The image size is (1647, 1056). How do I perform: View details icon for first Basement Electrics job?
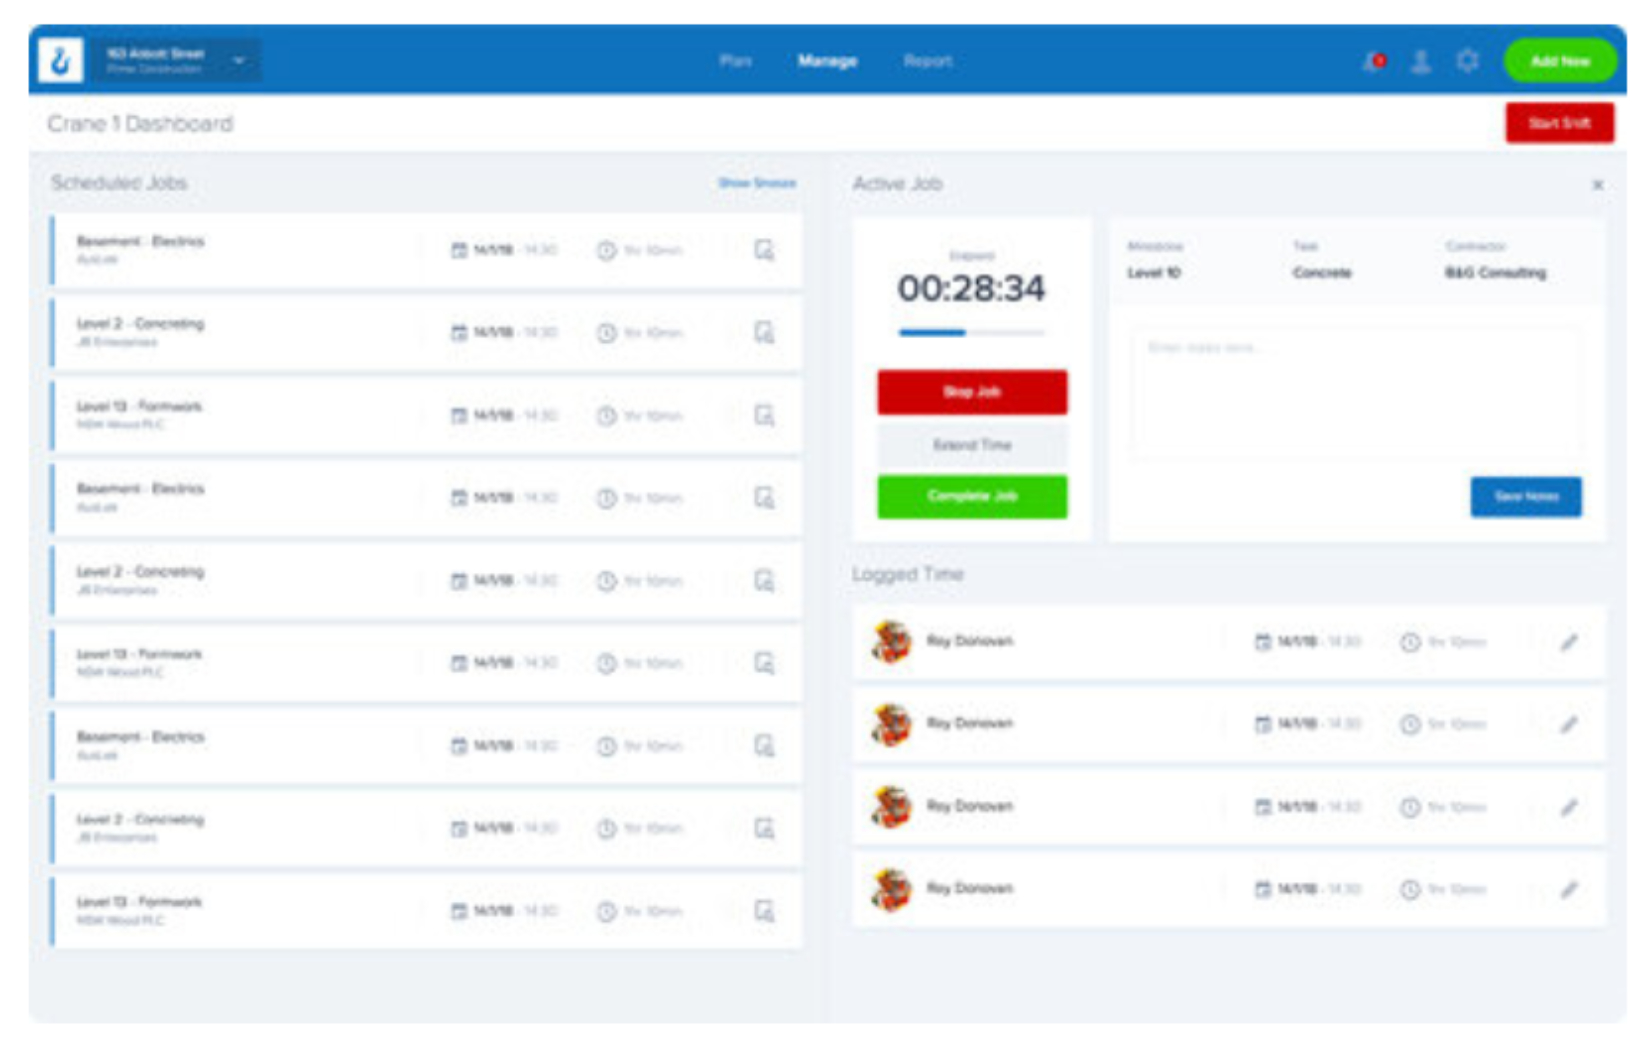pyautogui.click(x=764, y=250)
